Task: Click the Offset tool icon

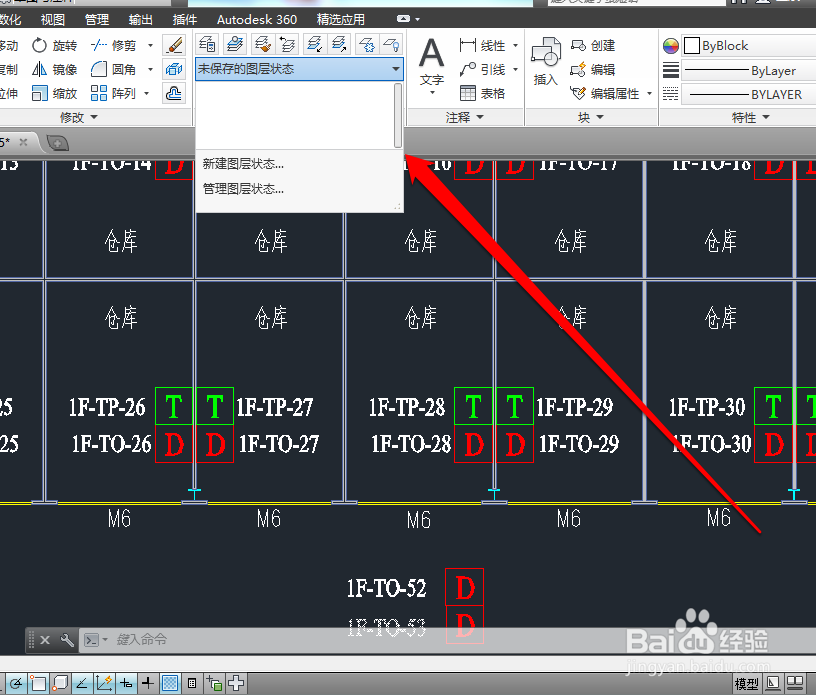Action: click(174, 94)
